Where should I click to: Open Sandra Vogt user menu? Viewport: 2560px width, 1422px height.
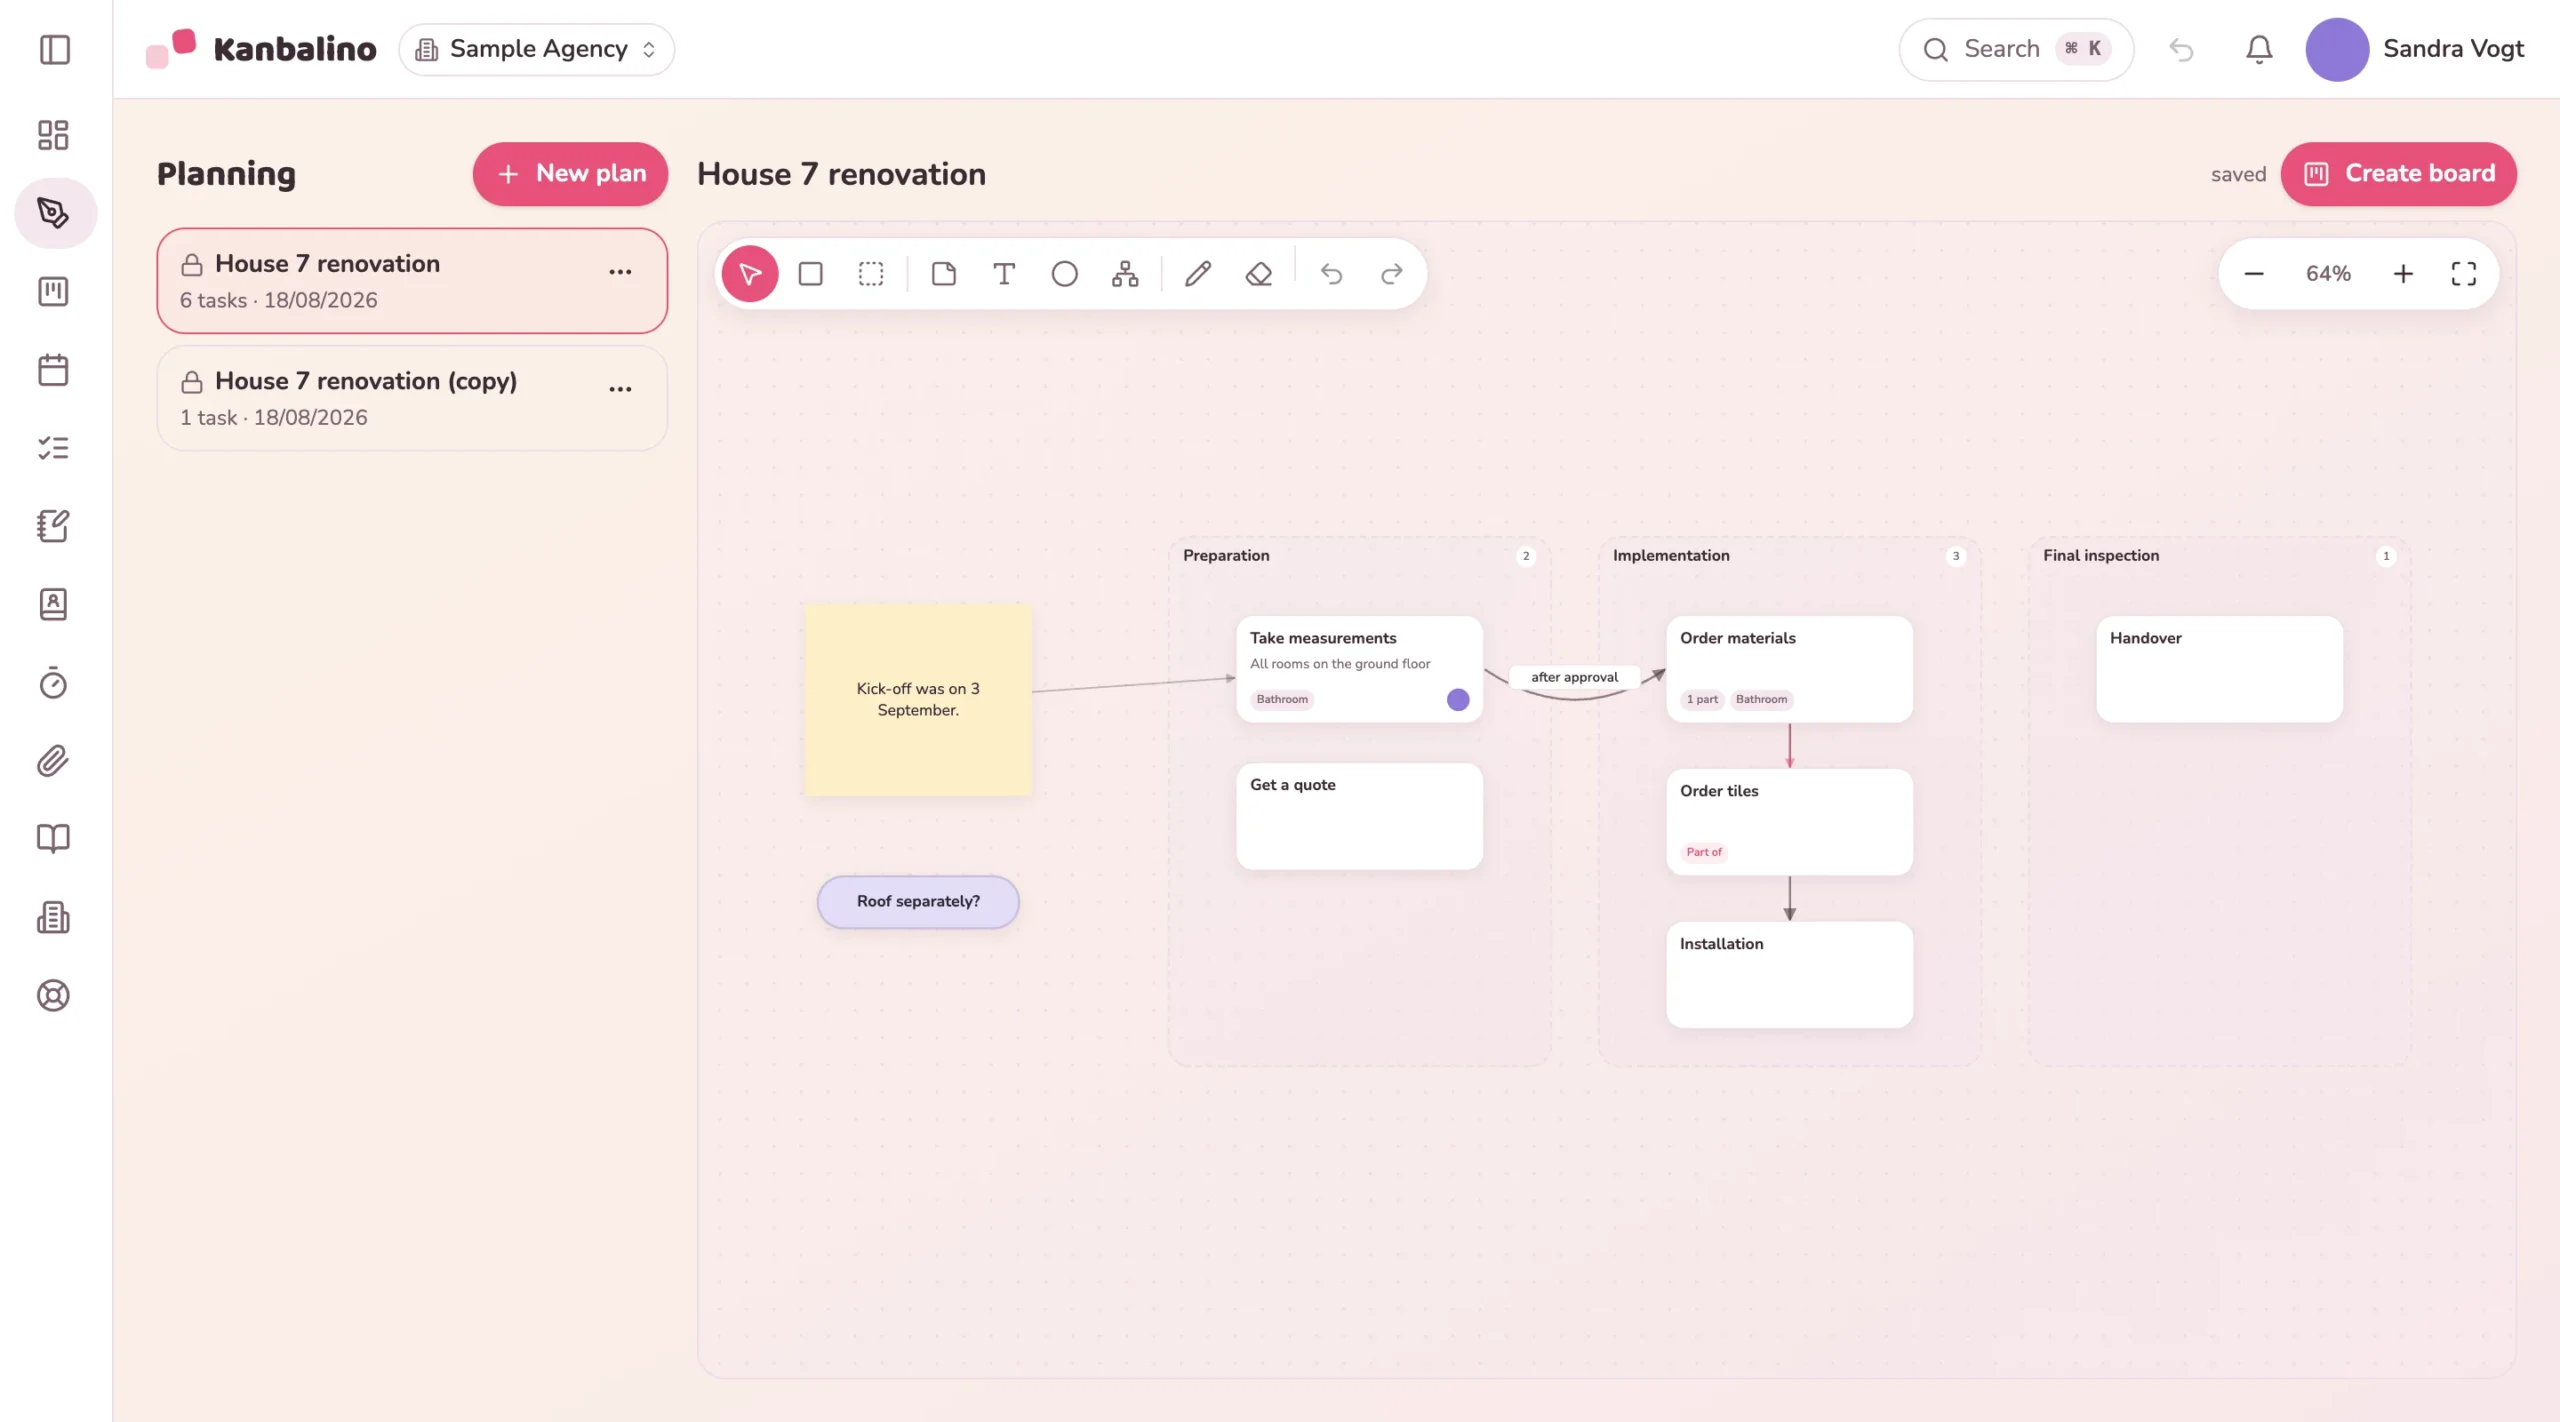(x=2415, y=49)
